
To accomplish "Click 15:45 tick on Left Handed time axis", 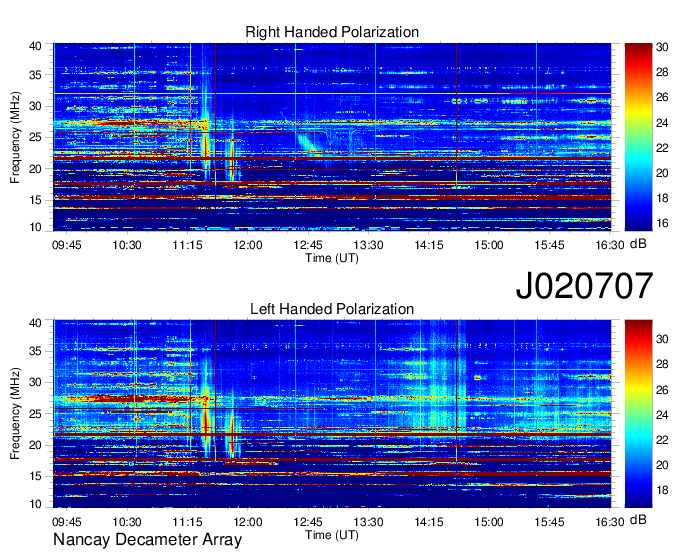I will (549, 522).
